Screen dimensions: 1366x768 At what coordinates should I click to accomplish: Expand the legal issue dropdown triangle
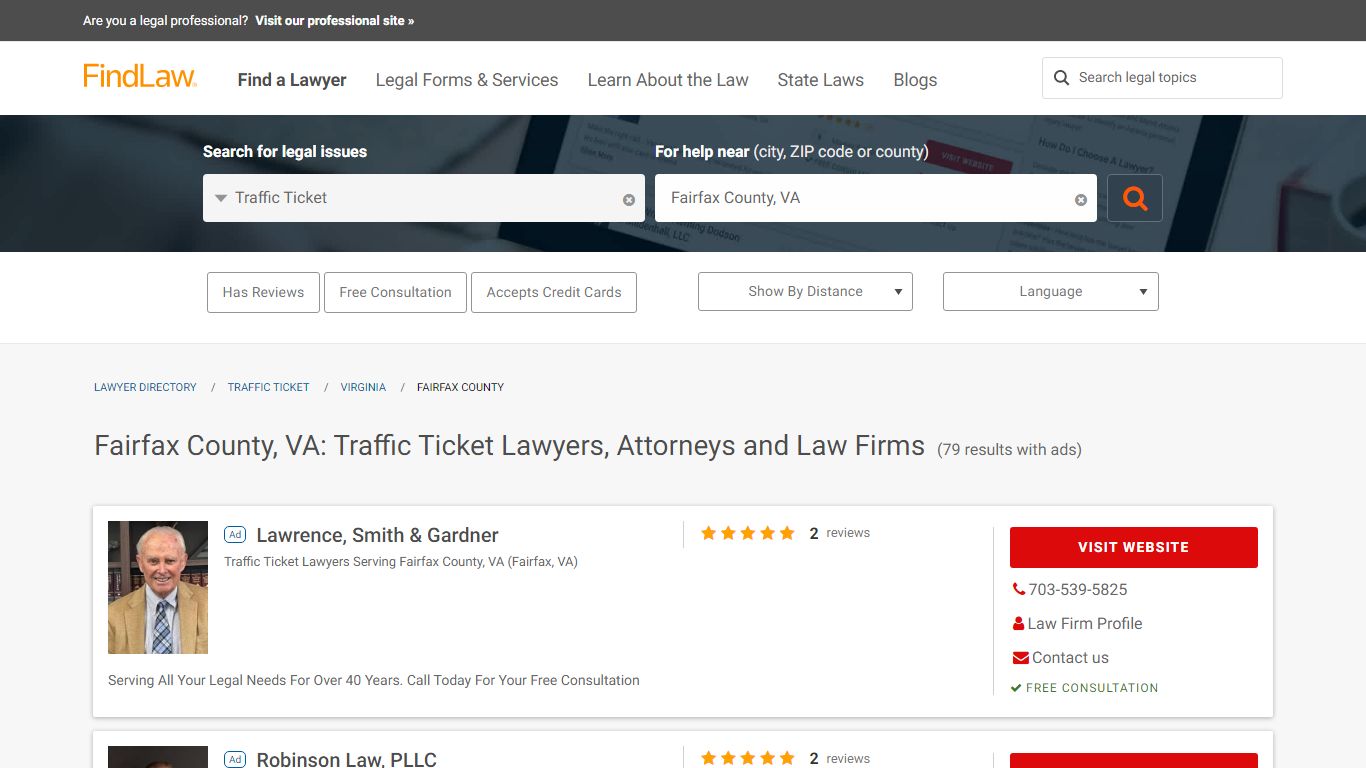coord(221,198)
